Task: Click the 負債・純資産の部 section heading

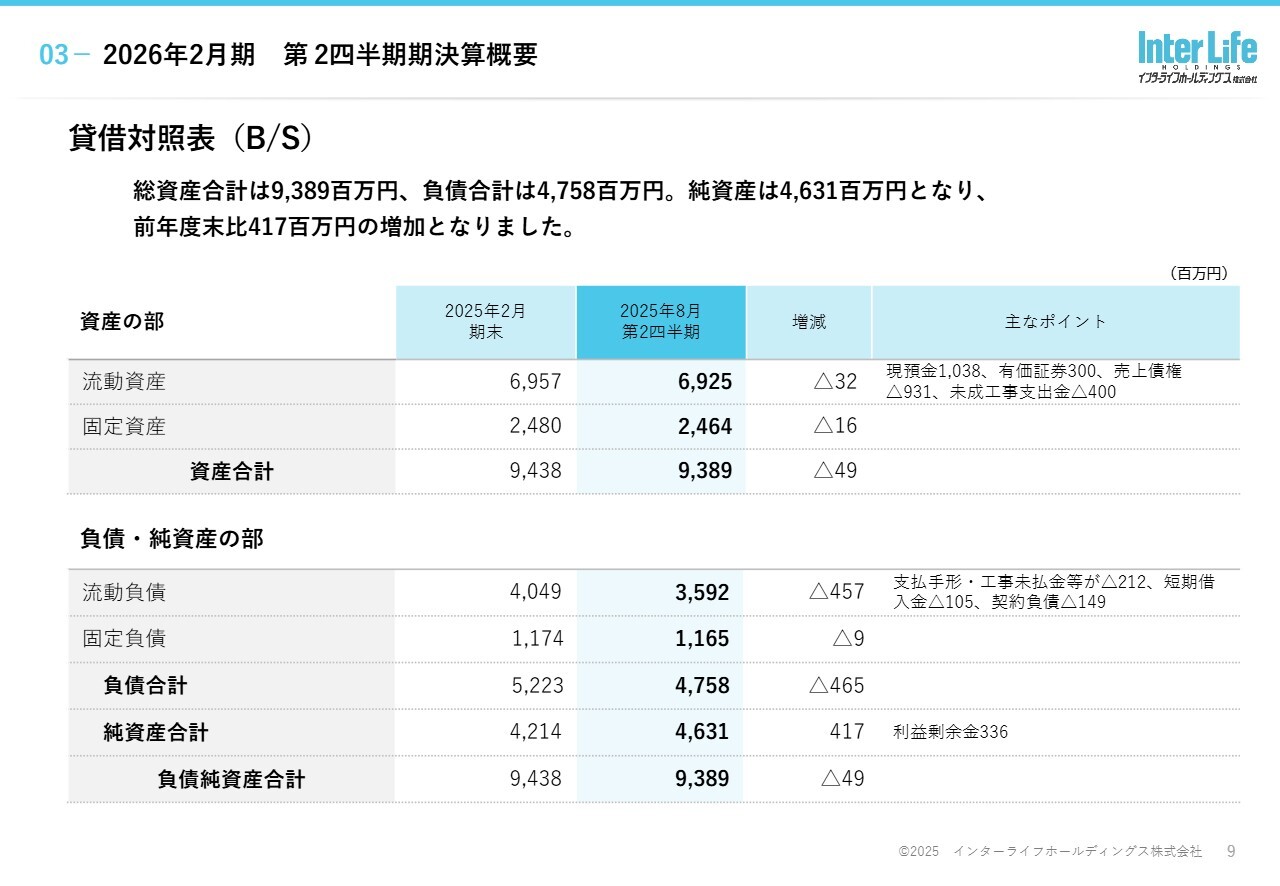Action: coord(172,540)
